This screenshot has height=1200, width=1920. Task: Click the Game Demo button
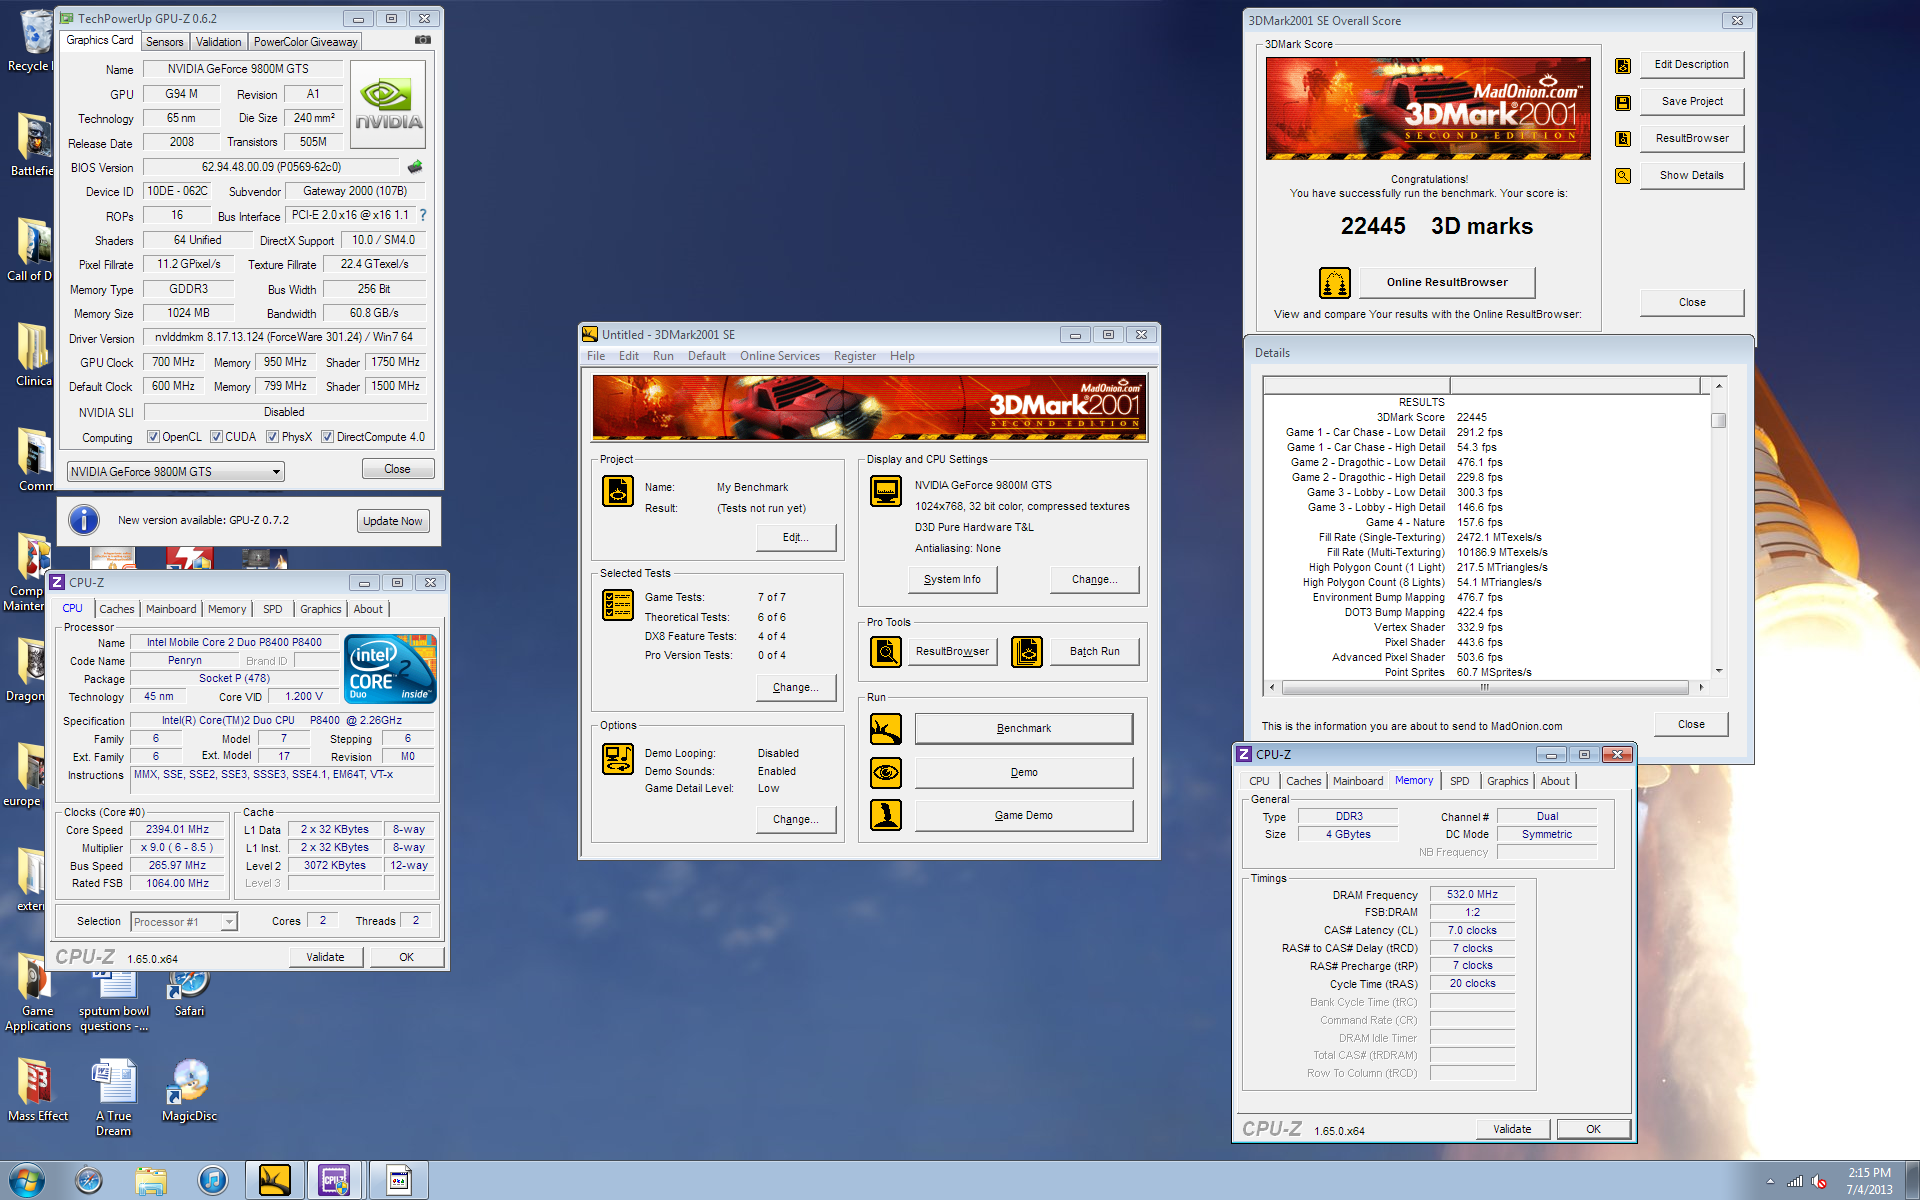1024,816
